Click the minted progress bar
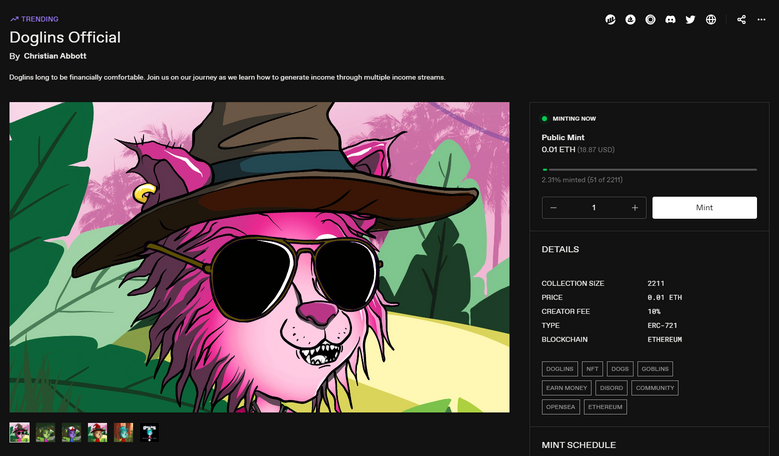Viewport: 779px width, 456px height. point(649,170)
